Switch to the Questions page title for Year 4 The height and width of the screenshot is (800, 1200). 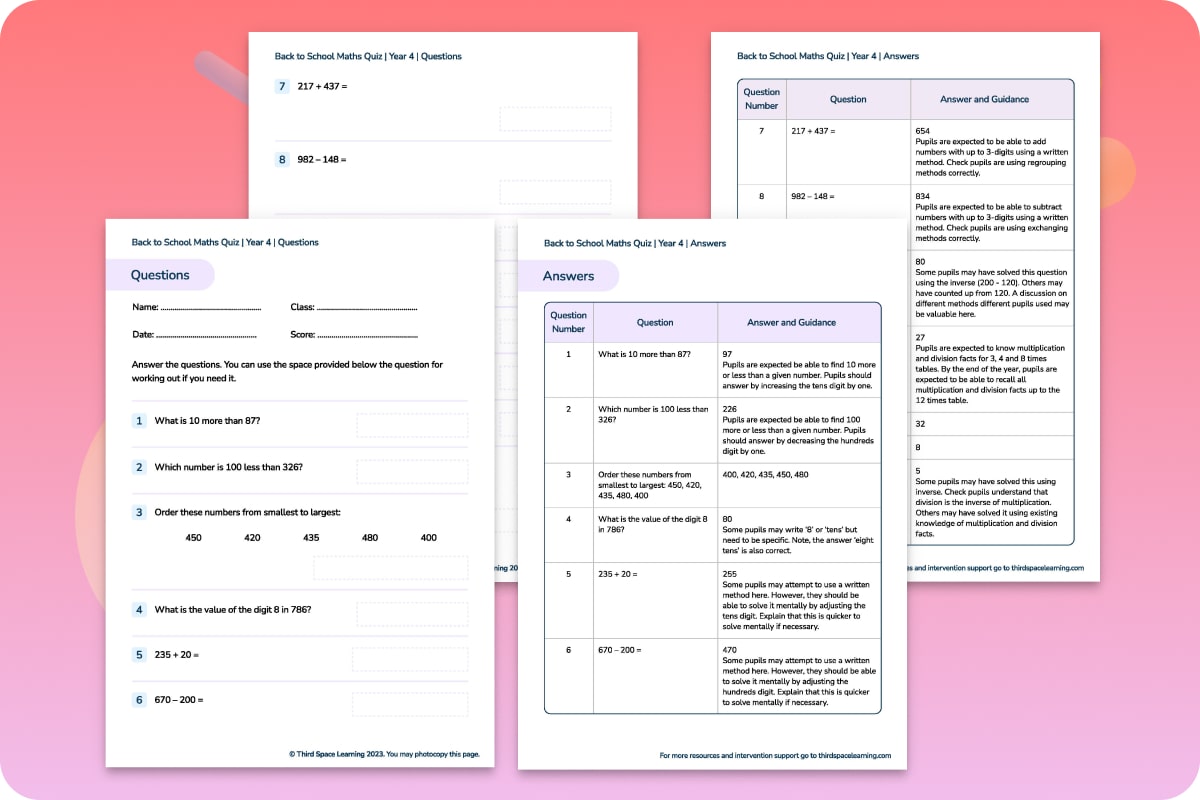pos(224,242)
